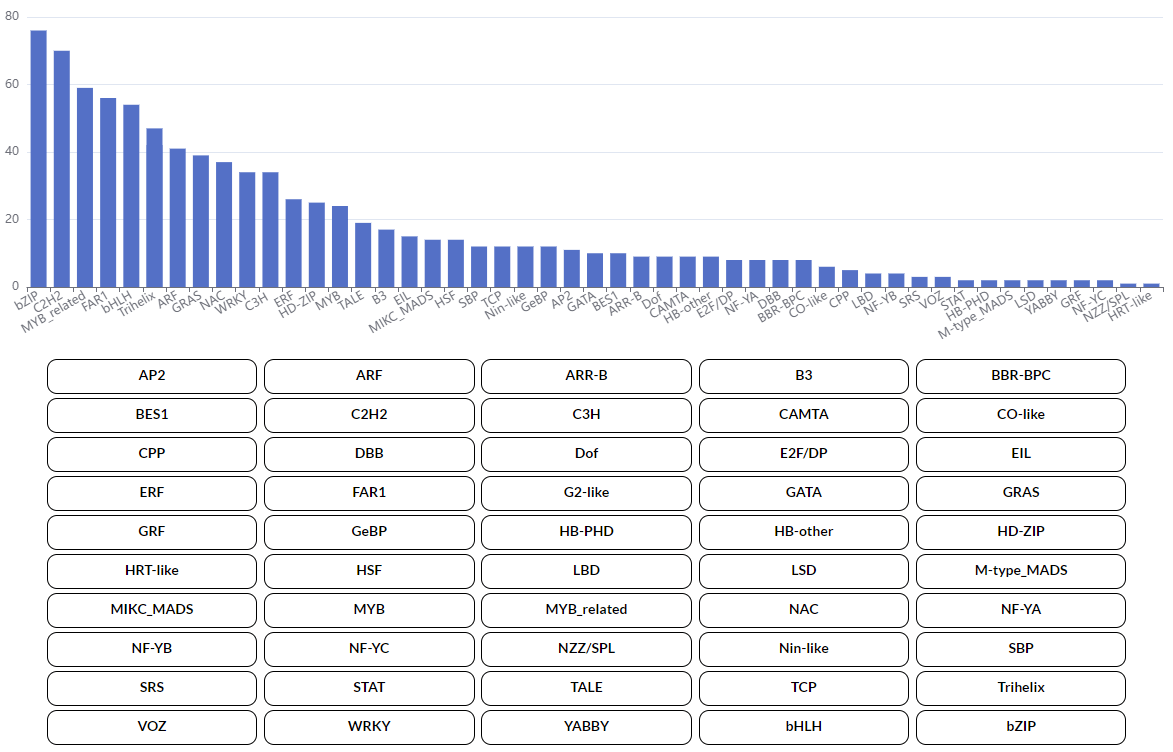Click the Nin-like button
Screen dimensions: 1173x752
[x=803, y=648]
